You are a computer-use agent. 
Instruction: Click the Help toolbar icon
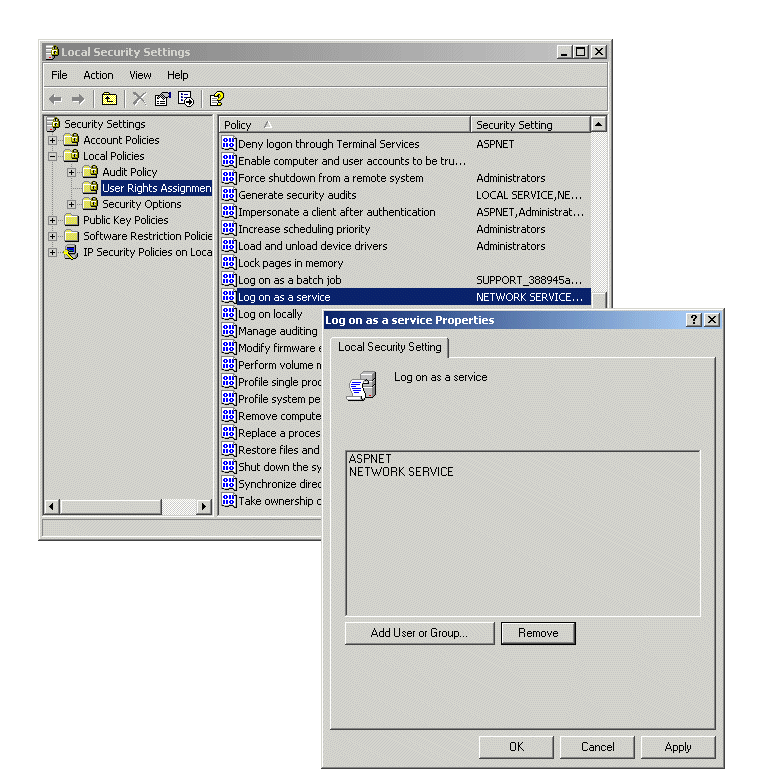click(x=216, y=99)
